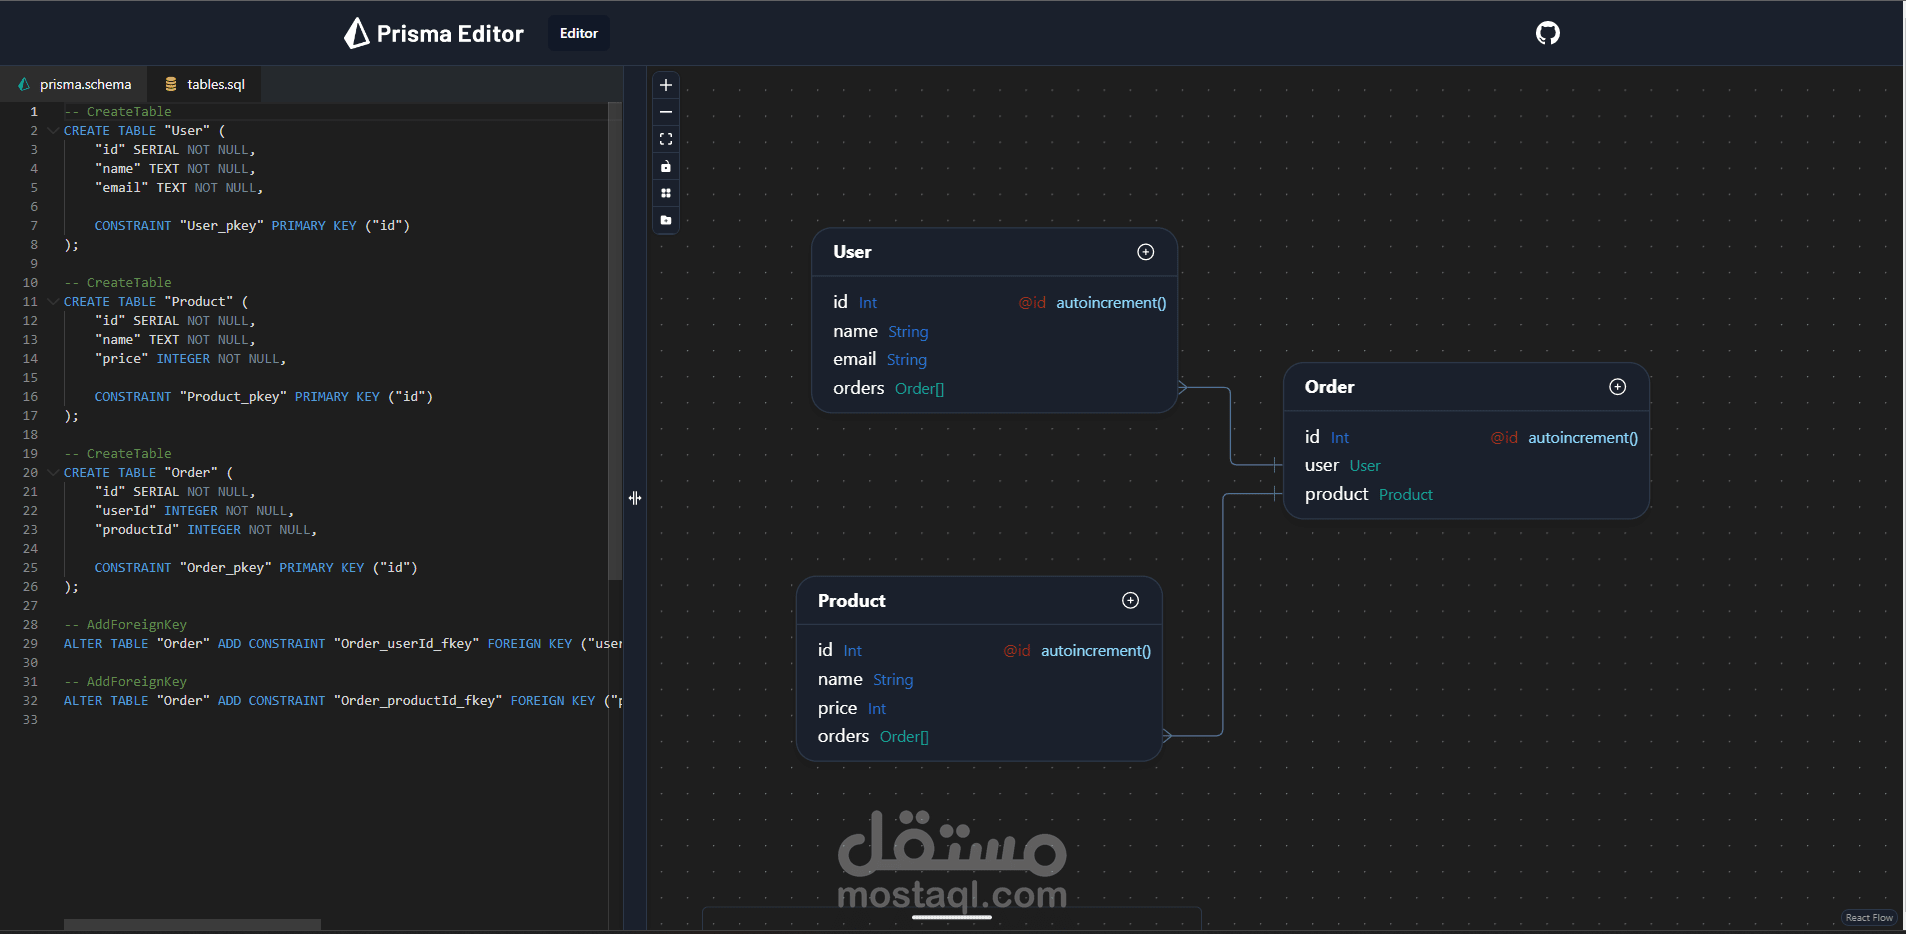The width and height of the screenshot is (1906, 934).
Task: Click the 'email String' field in User
Action: [994, 359]
